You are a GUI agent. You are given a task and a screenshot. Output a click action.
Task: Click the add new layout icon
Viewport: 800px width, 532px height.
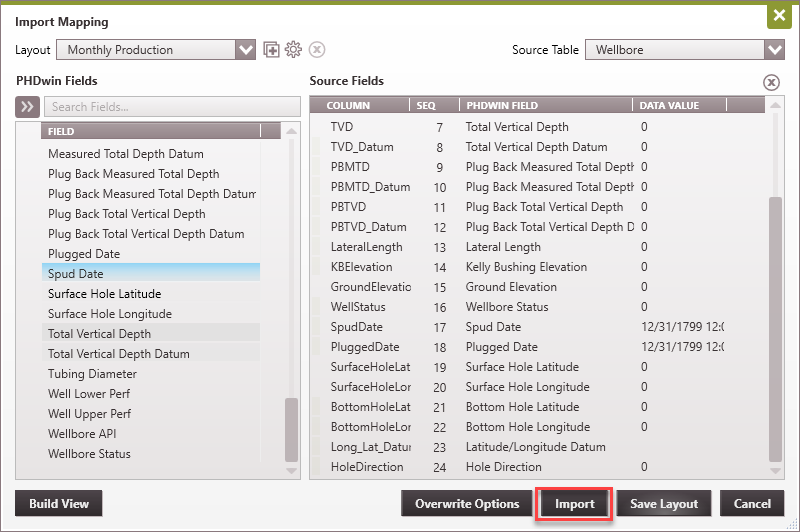pyautogui.click(x=271, y=50)
